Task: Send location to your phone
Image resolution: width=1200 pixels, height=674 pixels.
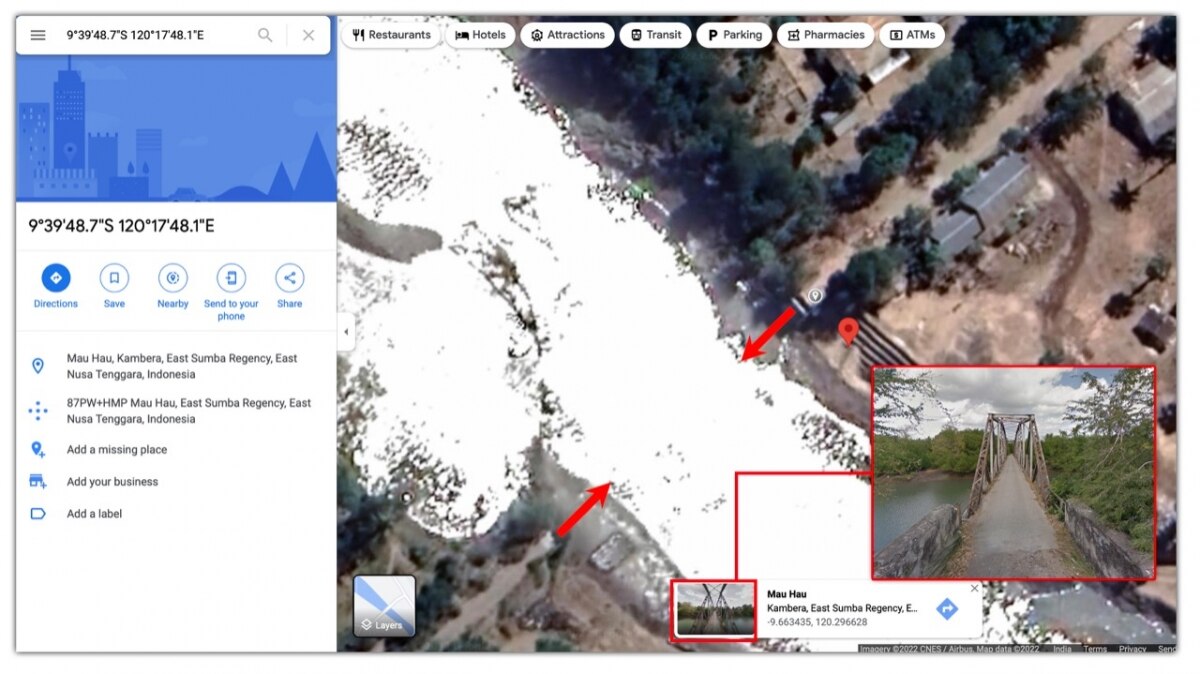Action: [231, 278]
